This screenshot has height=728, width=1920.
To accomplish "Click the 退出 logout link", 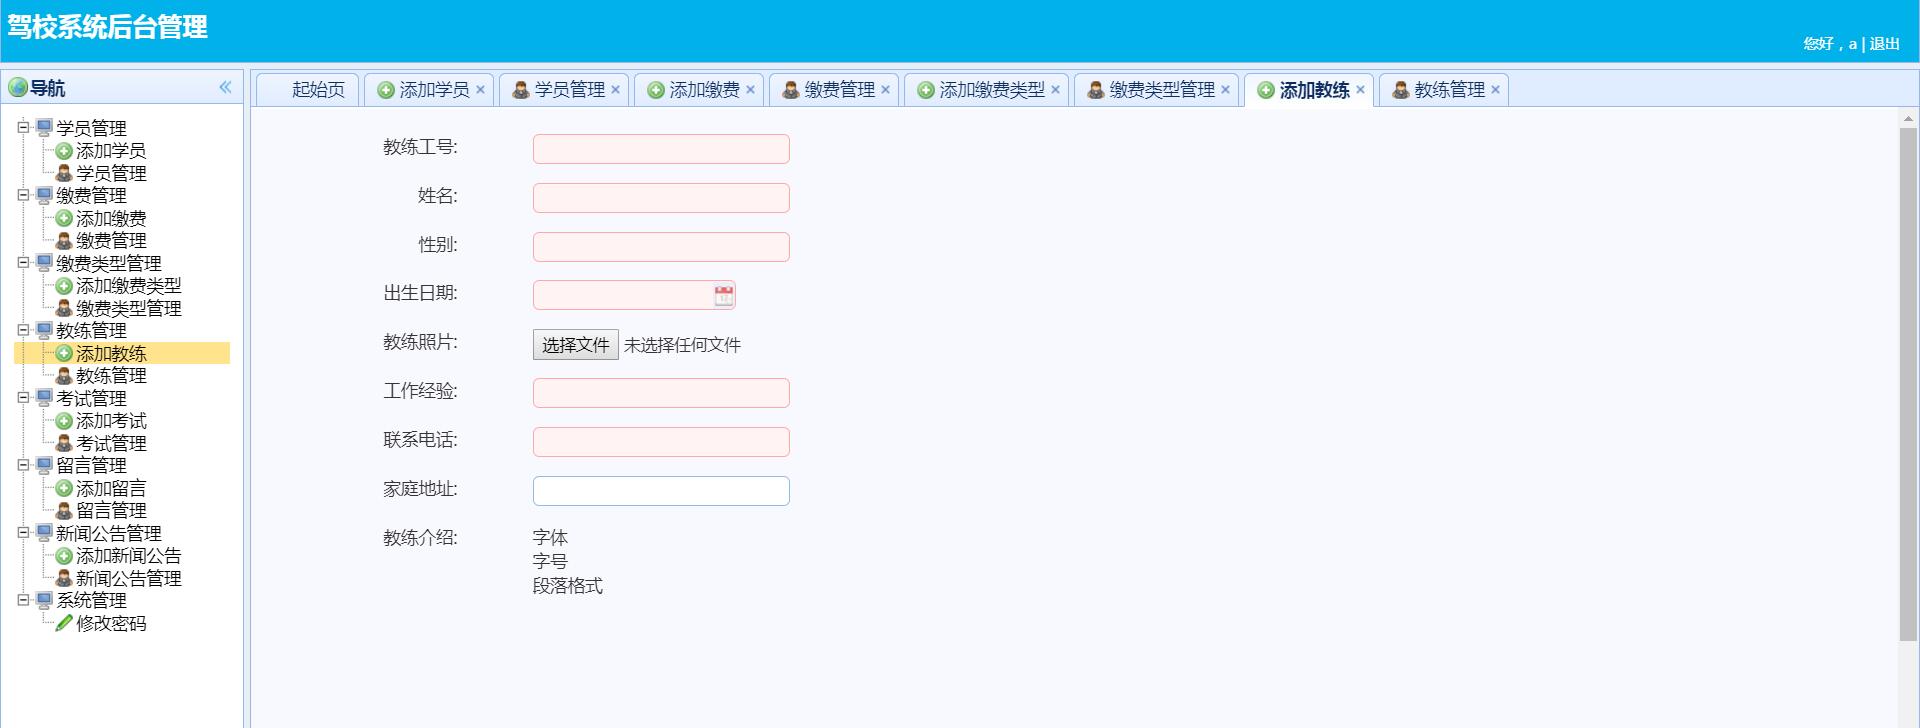I will [1885, 44].
